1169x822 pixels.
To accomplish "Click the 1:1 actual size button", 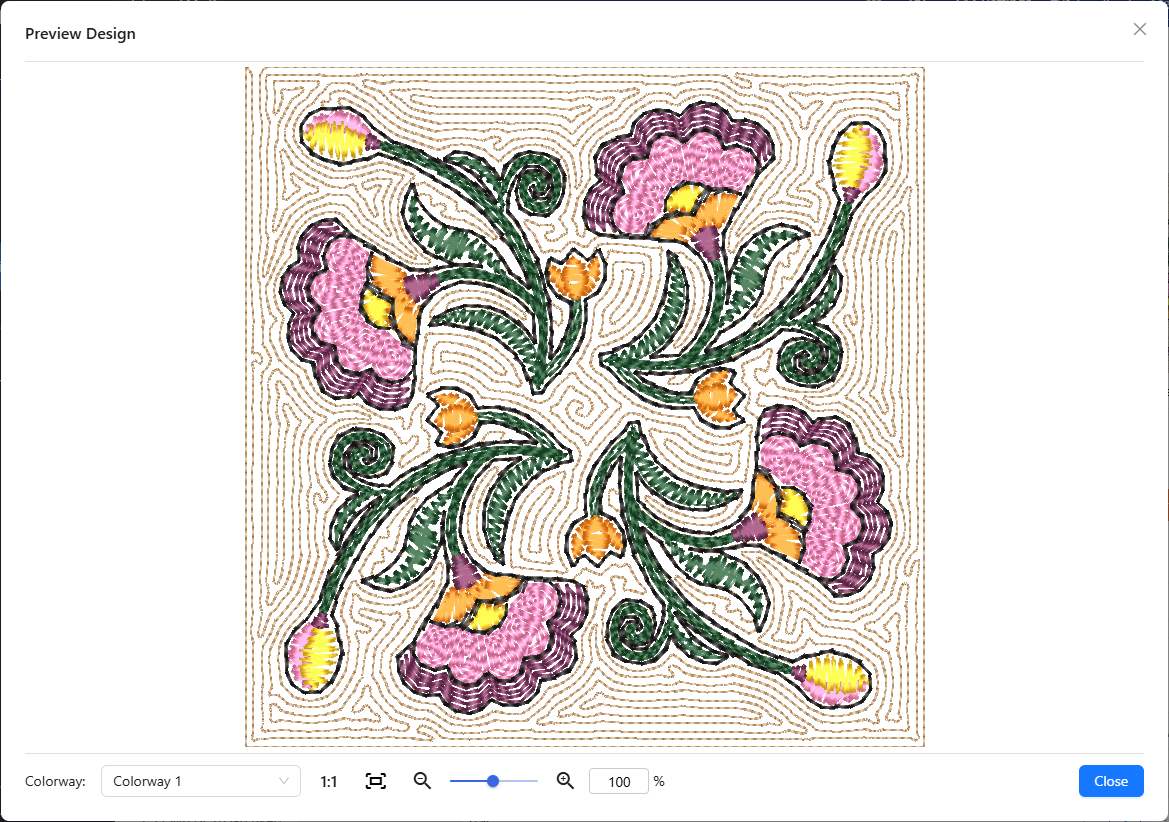I will 328,781.
